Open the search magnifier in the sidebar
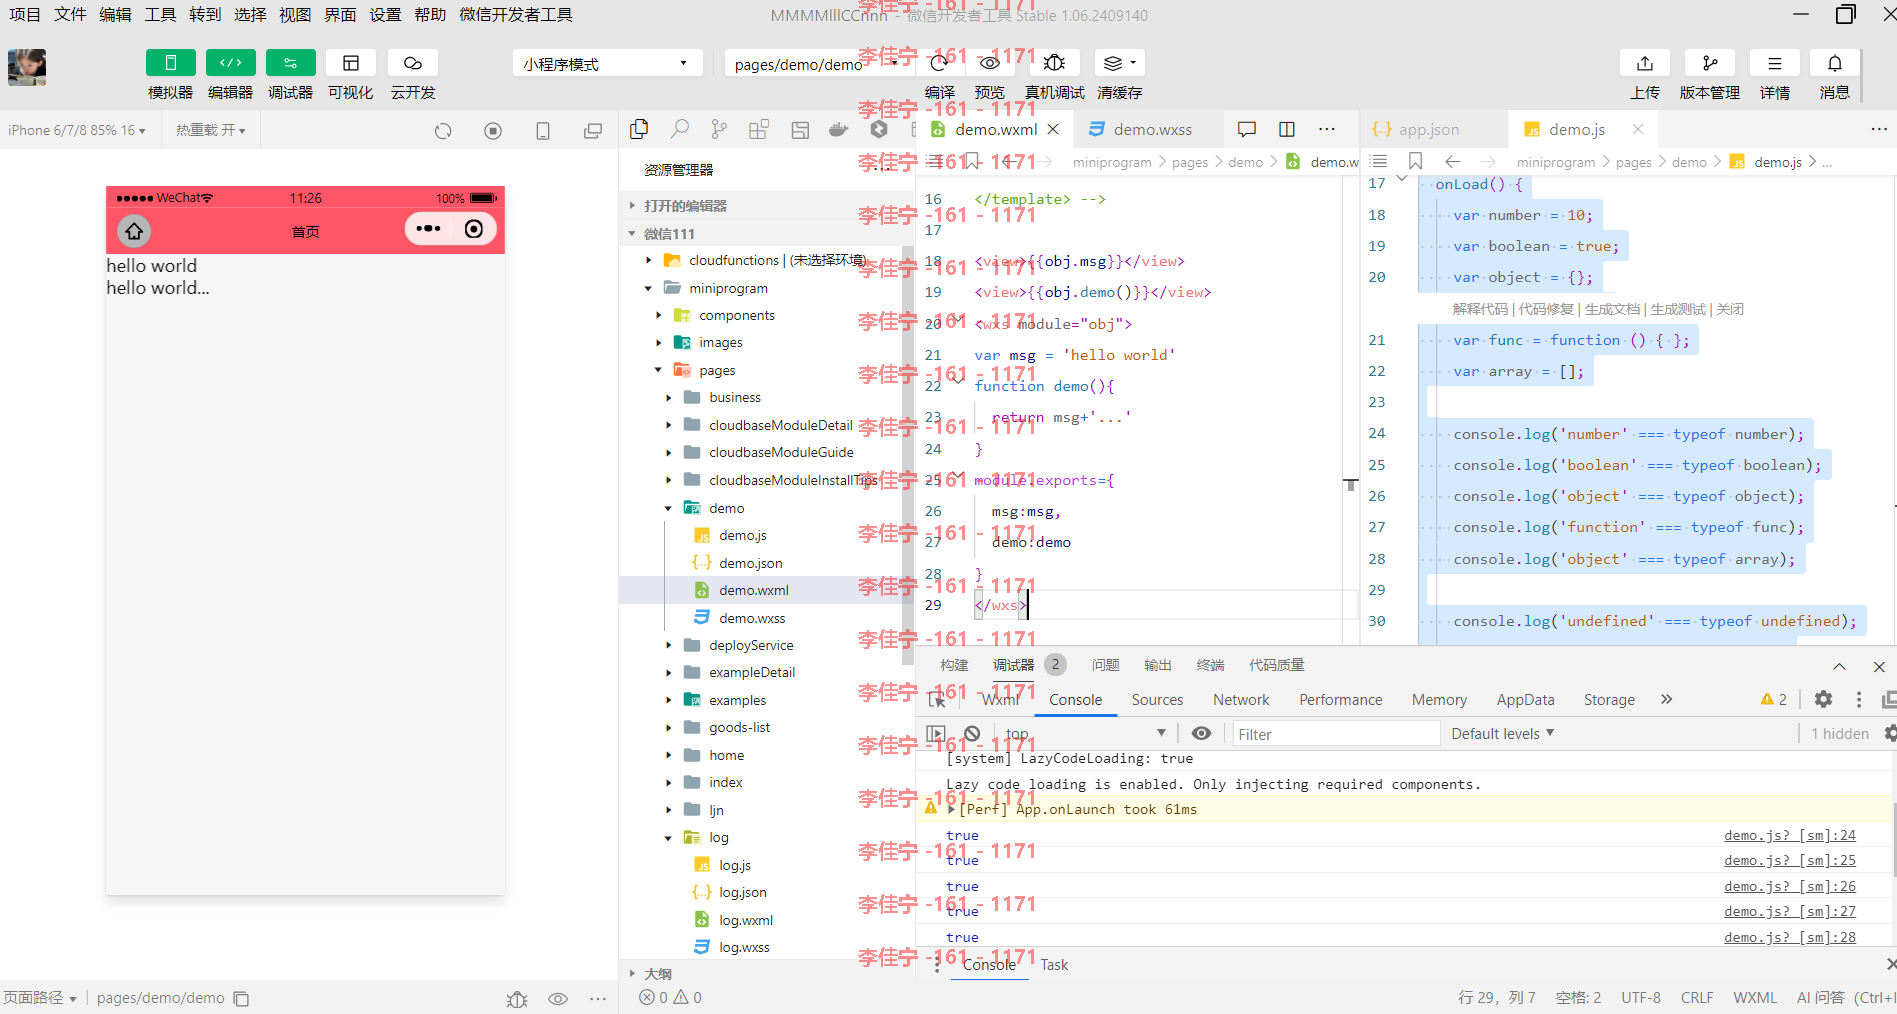Viewport: 1897px width, 1014px height. click(679, 129)
